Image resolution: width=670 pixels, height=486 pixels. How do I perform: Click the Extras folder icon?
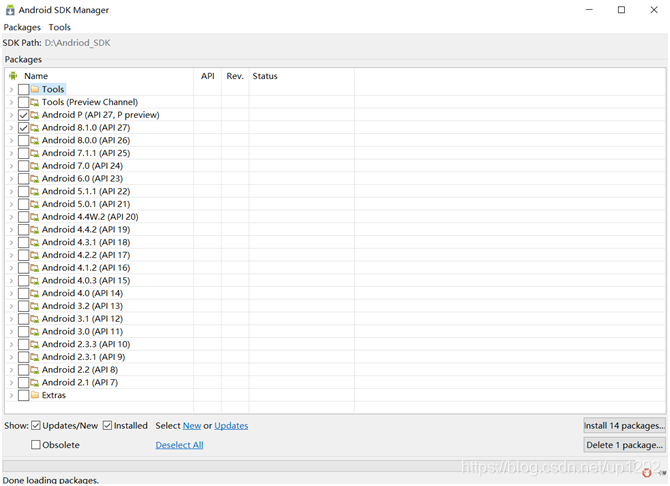click(x=35, y=395)
